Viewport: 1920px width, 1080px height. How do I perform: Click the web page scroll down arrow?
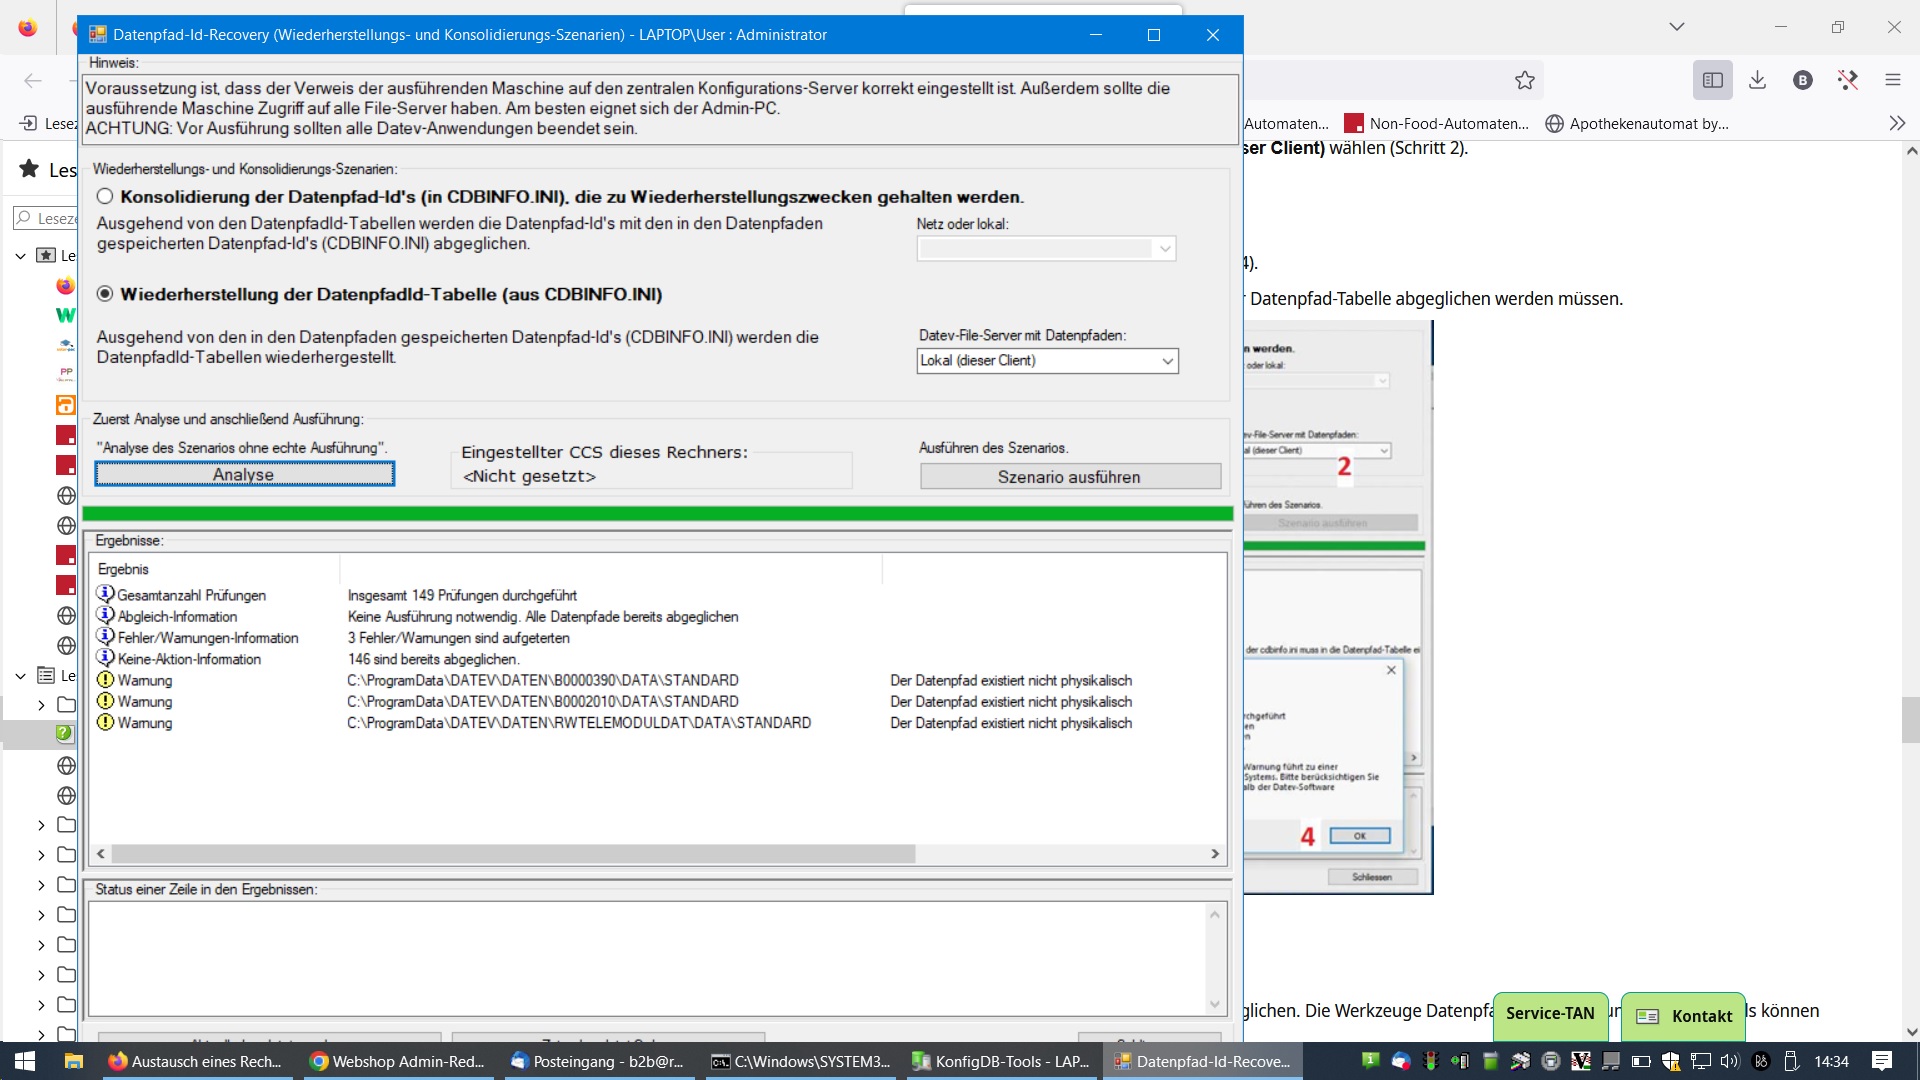coord(1911,1032)
